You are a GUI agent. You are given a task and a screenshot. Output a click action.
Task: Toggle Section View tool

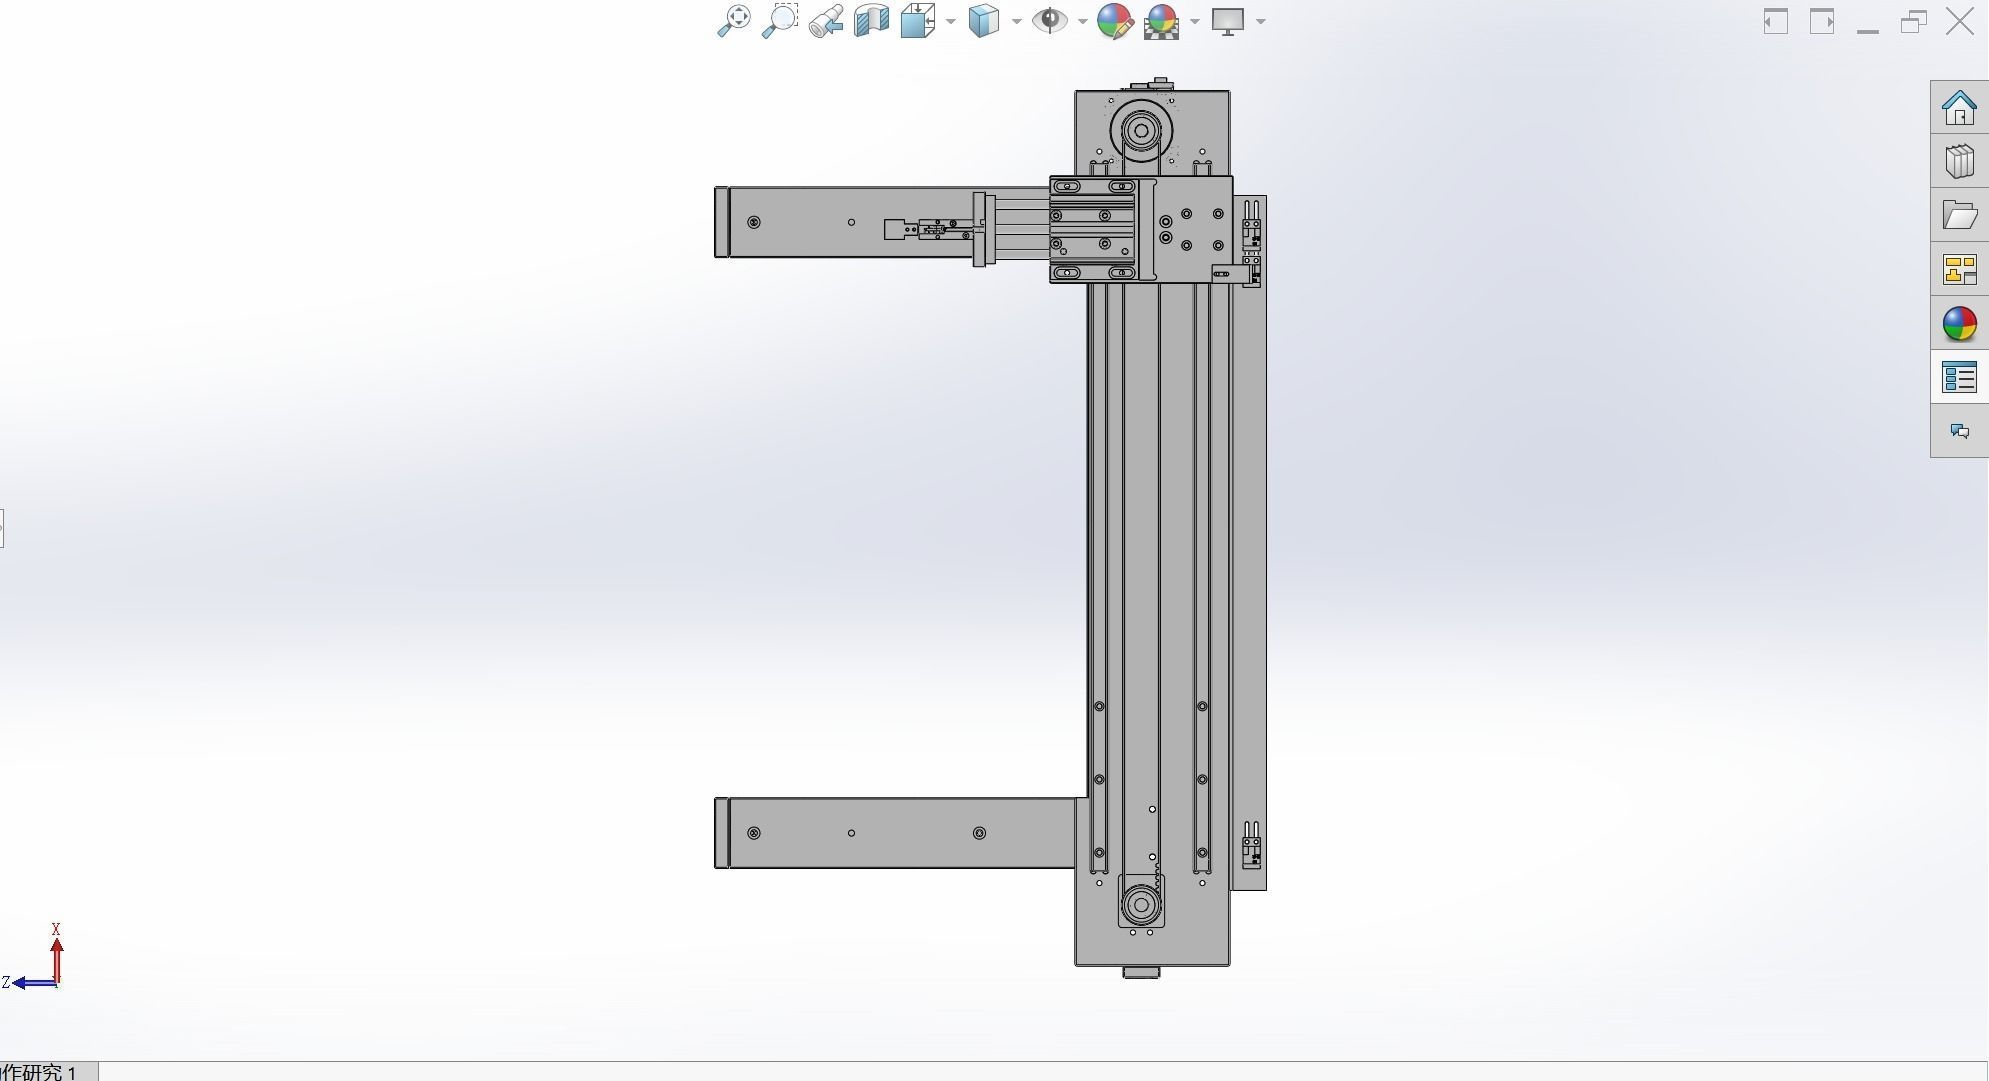[871, 21]
